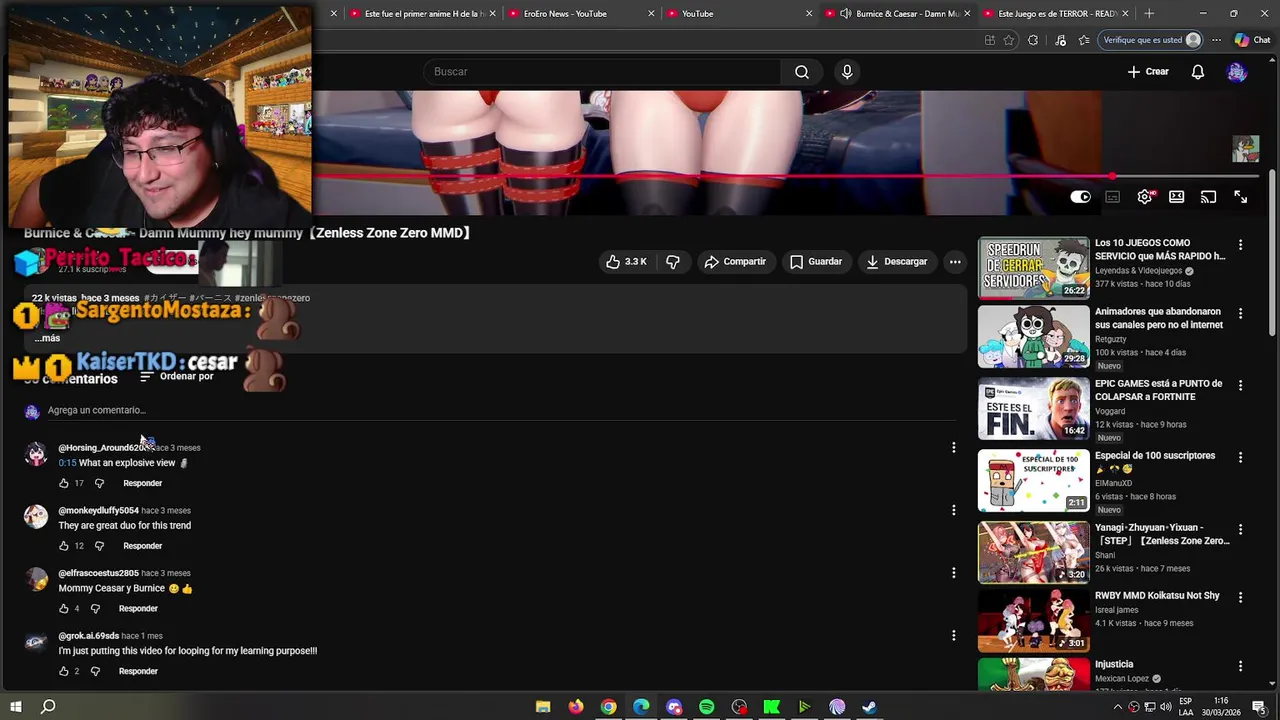
Task: Click the Compartir share button
Action: tap(735, 262)
